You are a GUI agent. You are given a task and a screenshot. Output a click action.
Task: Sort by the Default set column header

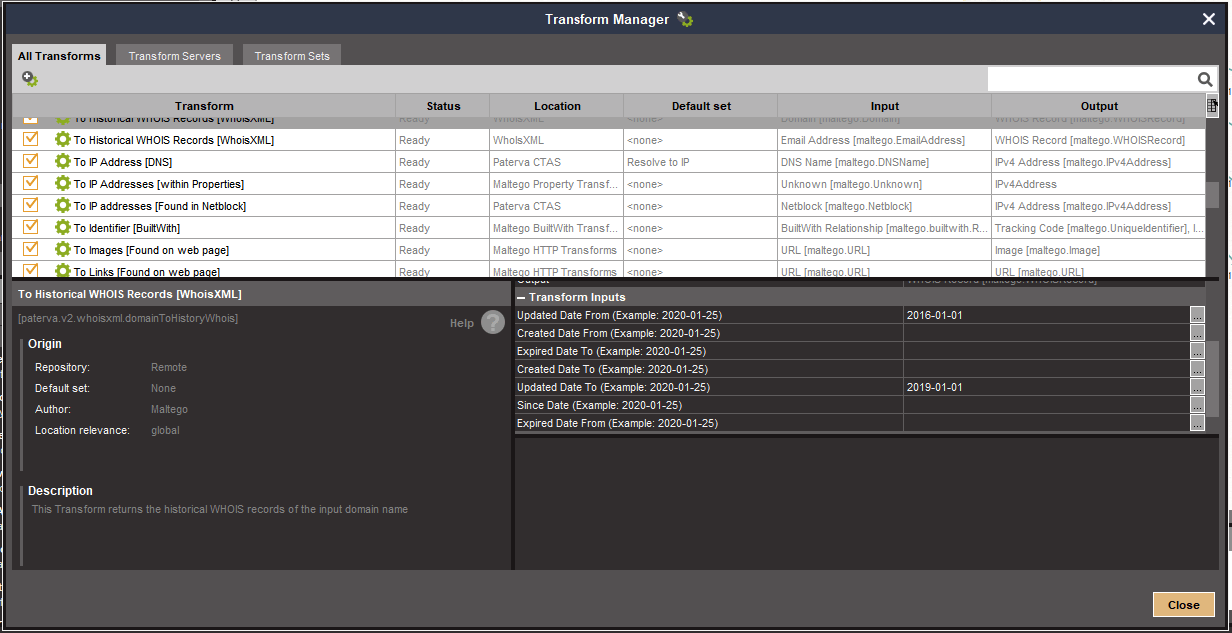click(x=701, y=106)
